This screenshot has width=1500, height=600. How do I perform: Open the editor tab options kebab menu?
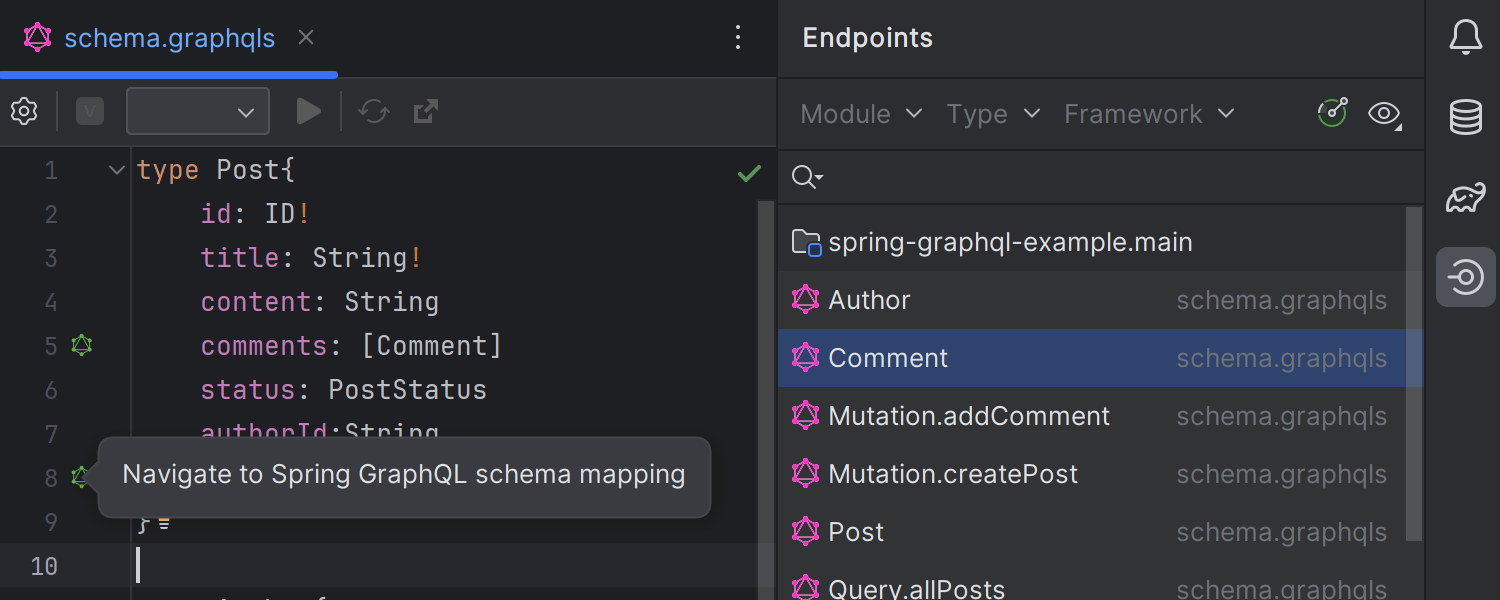(737, 37)
